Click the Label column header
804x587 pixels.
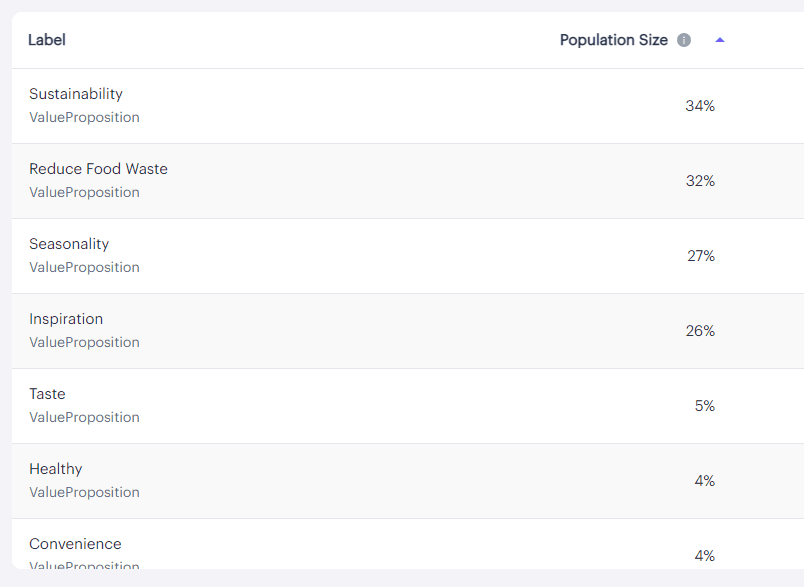47,40
